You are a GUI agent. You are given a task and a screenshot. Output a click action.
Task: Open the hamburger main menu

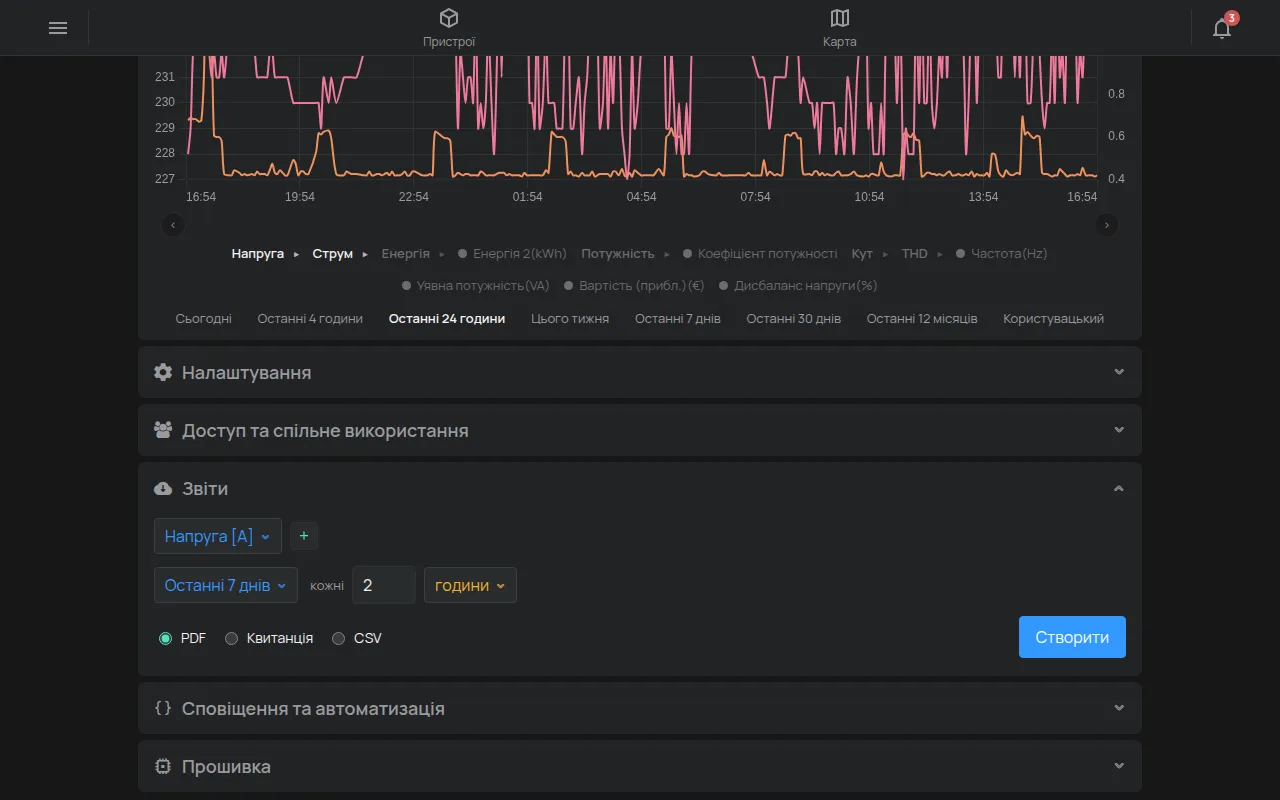click(x=58, y=28)
